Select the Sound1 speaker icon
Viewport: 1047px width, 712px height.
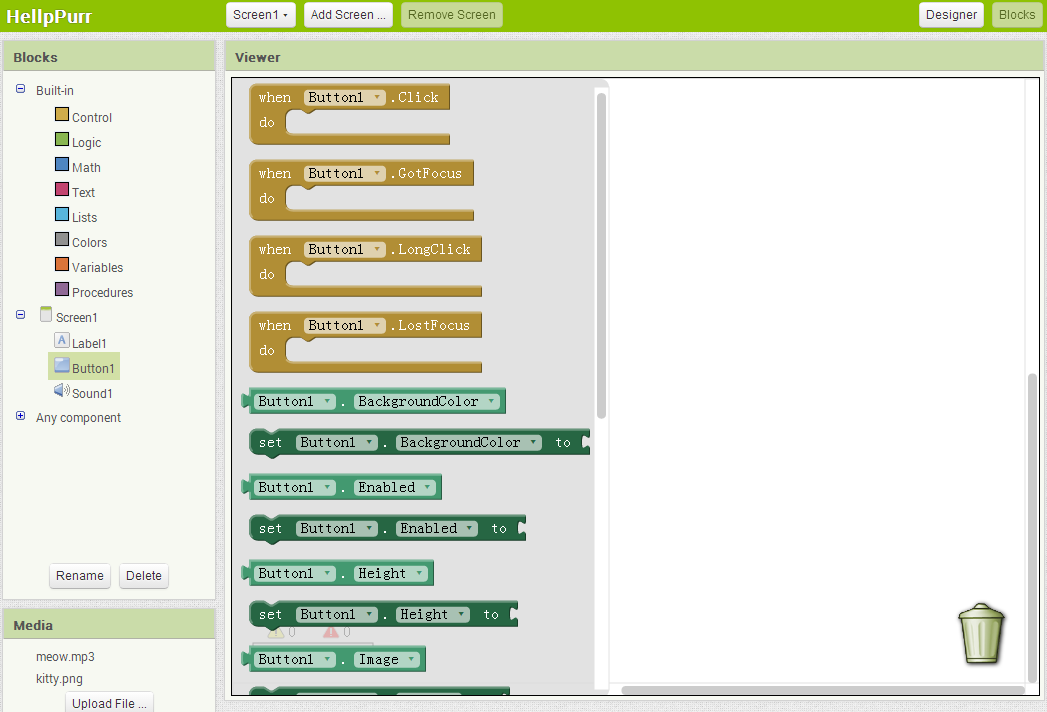[62, 391]
